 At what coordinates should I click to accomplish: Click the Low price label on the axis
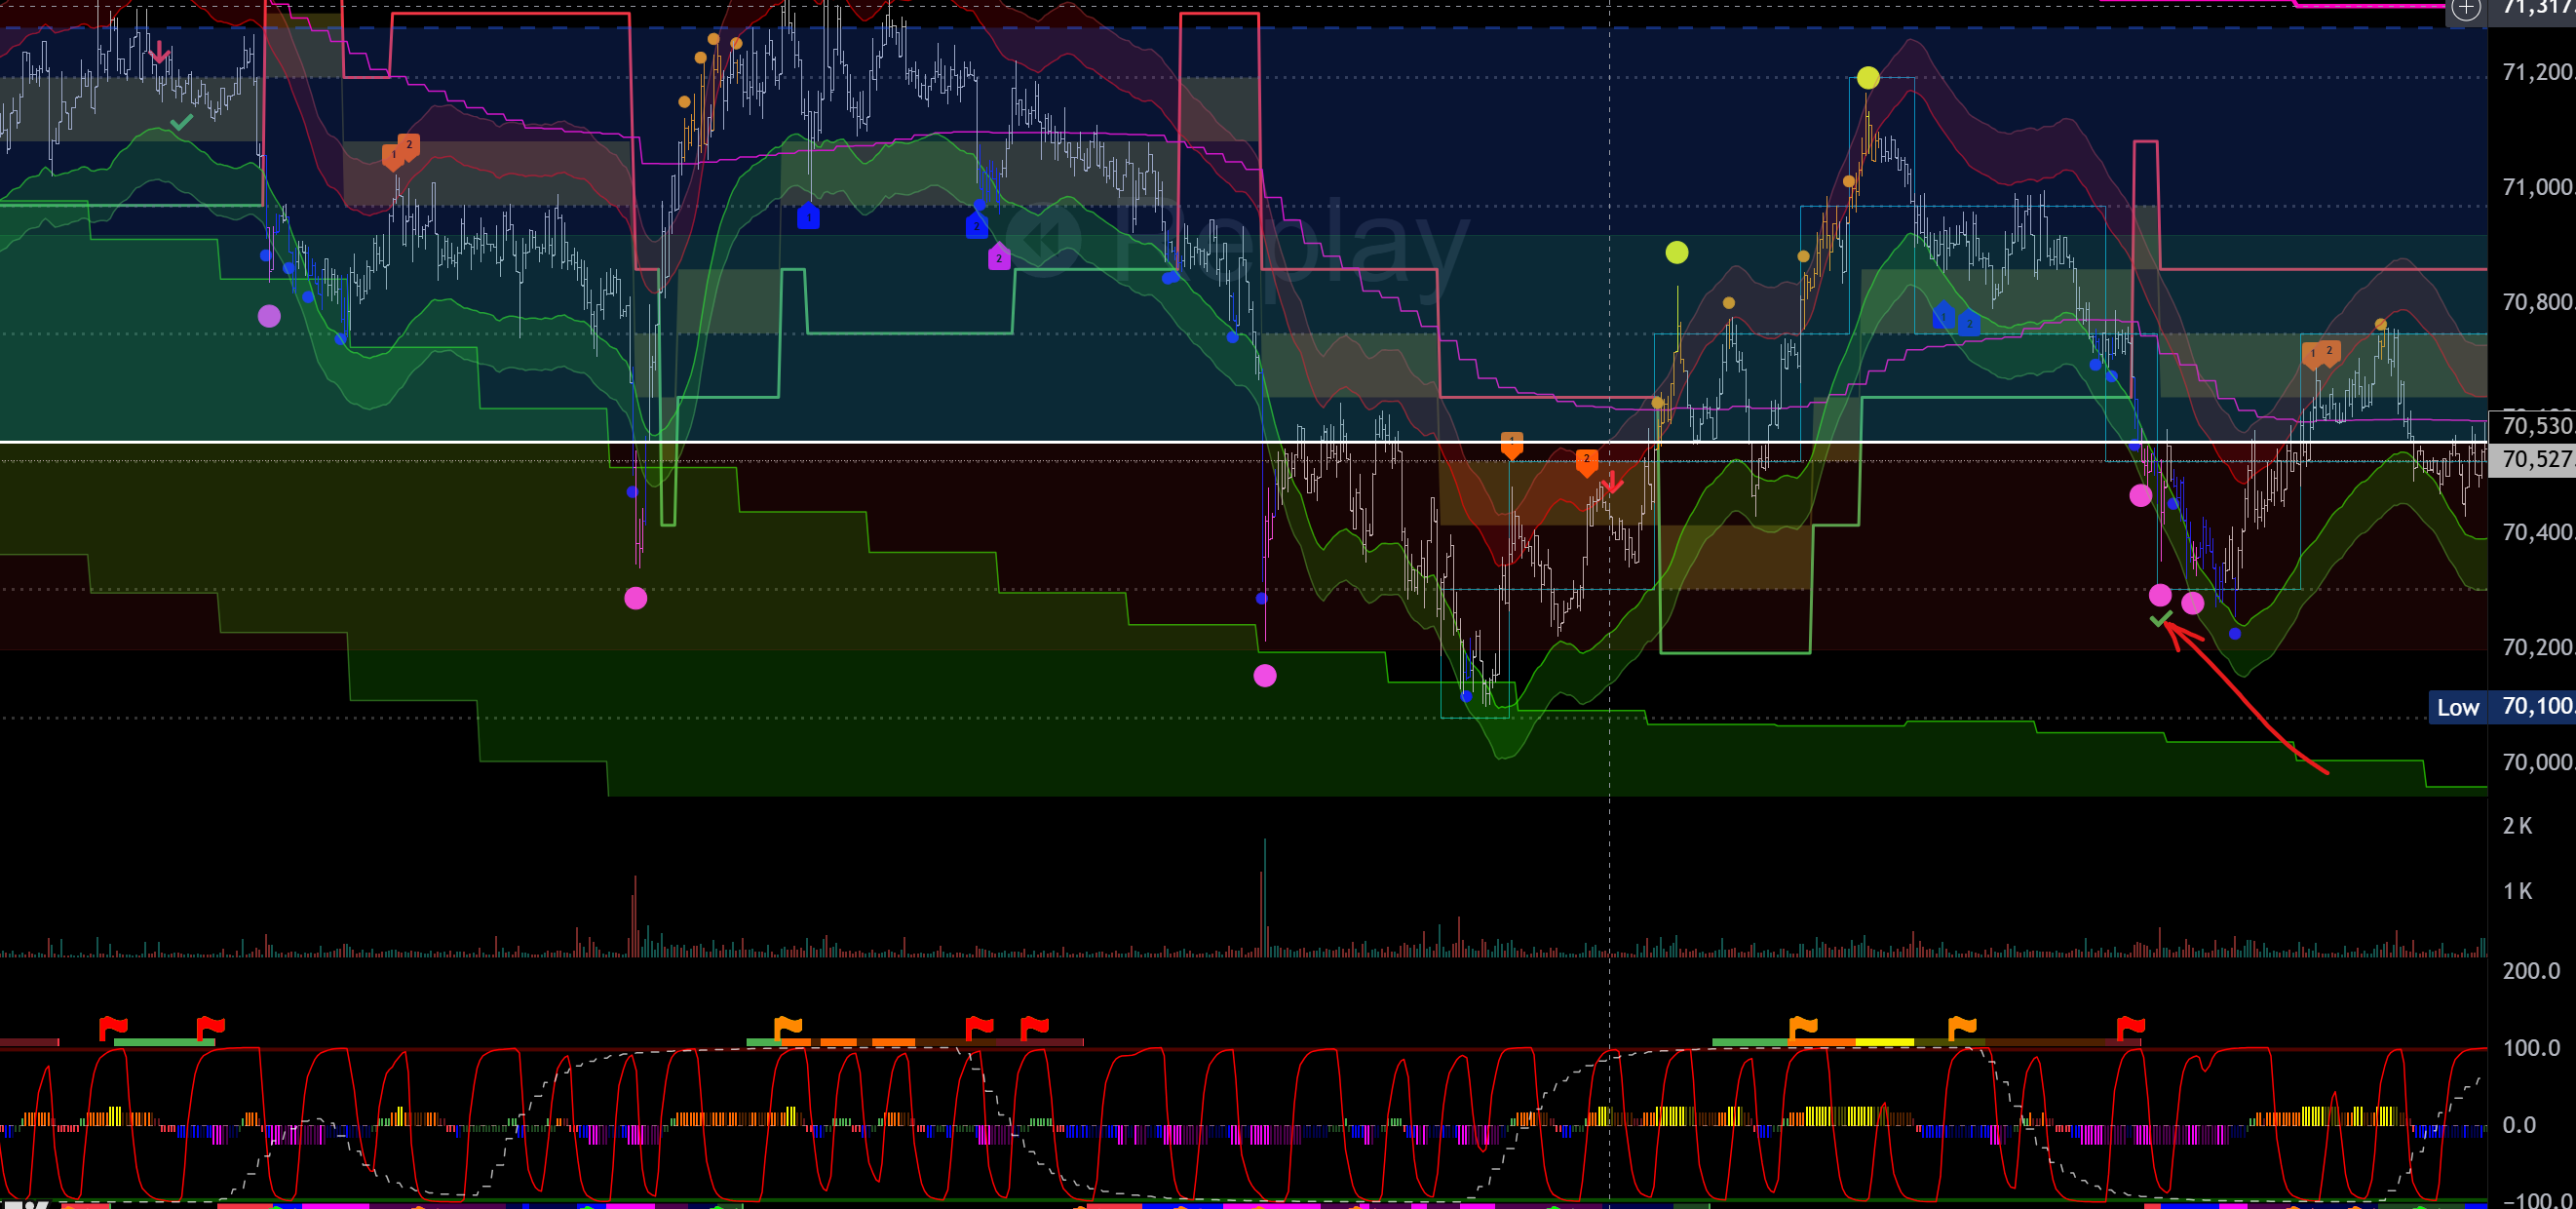[x=2457, y=707]
